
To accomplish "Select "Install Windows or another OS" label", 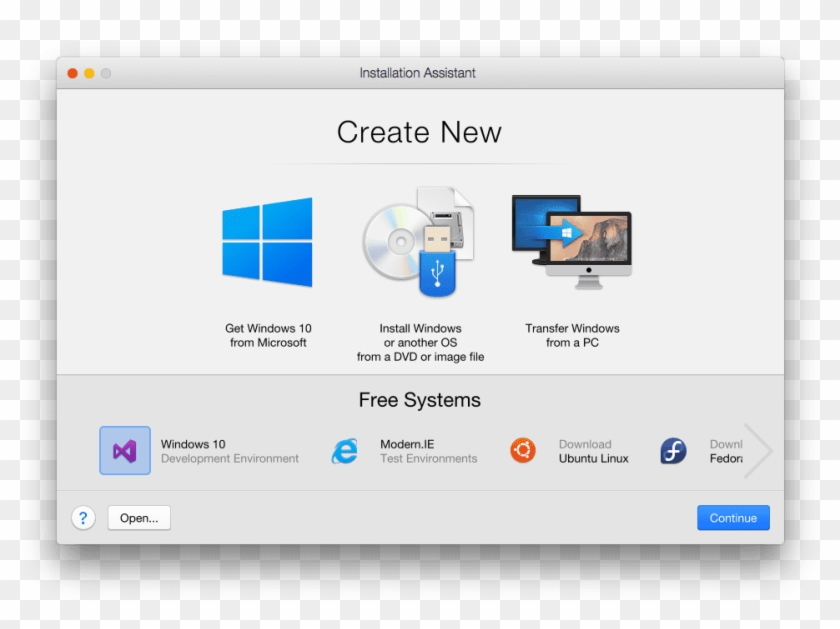I will [x=421, y=342].
